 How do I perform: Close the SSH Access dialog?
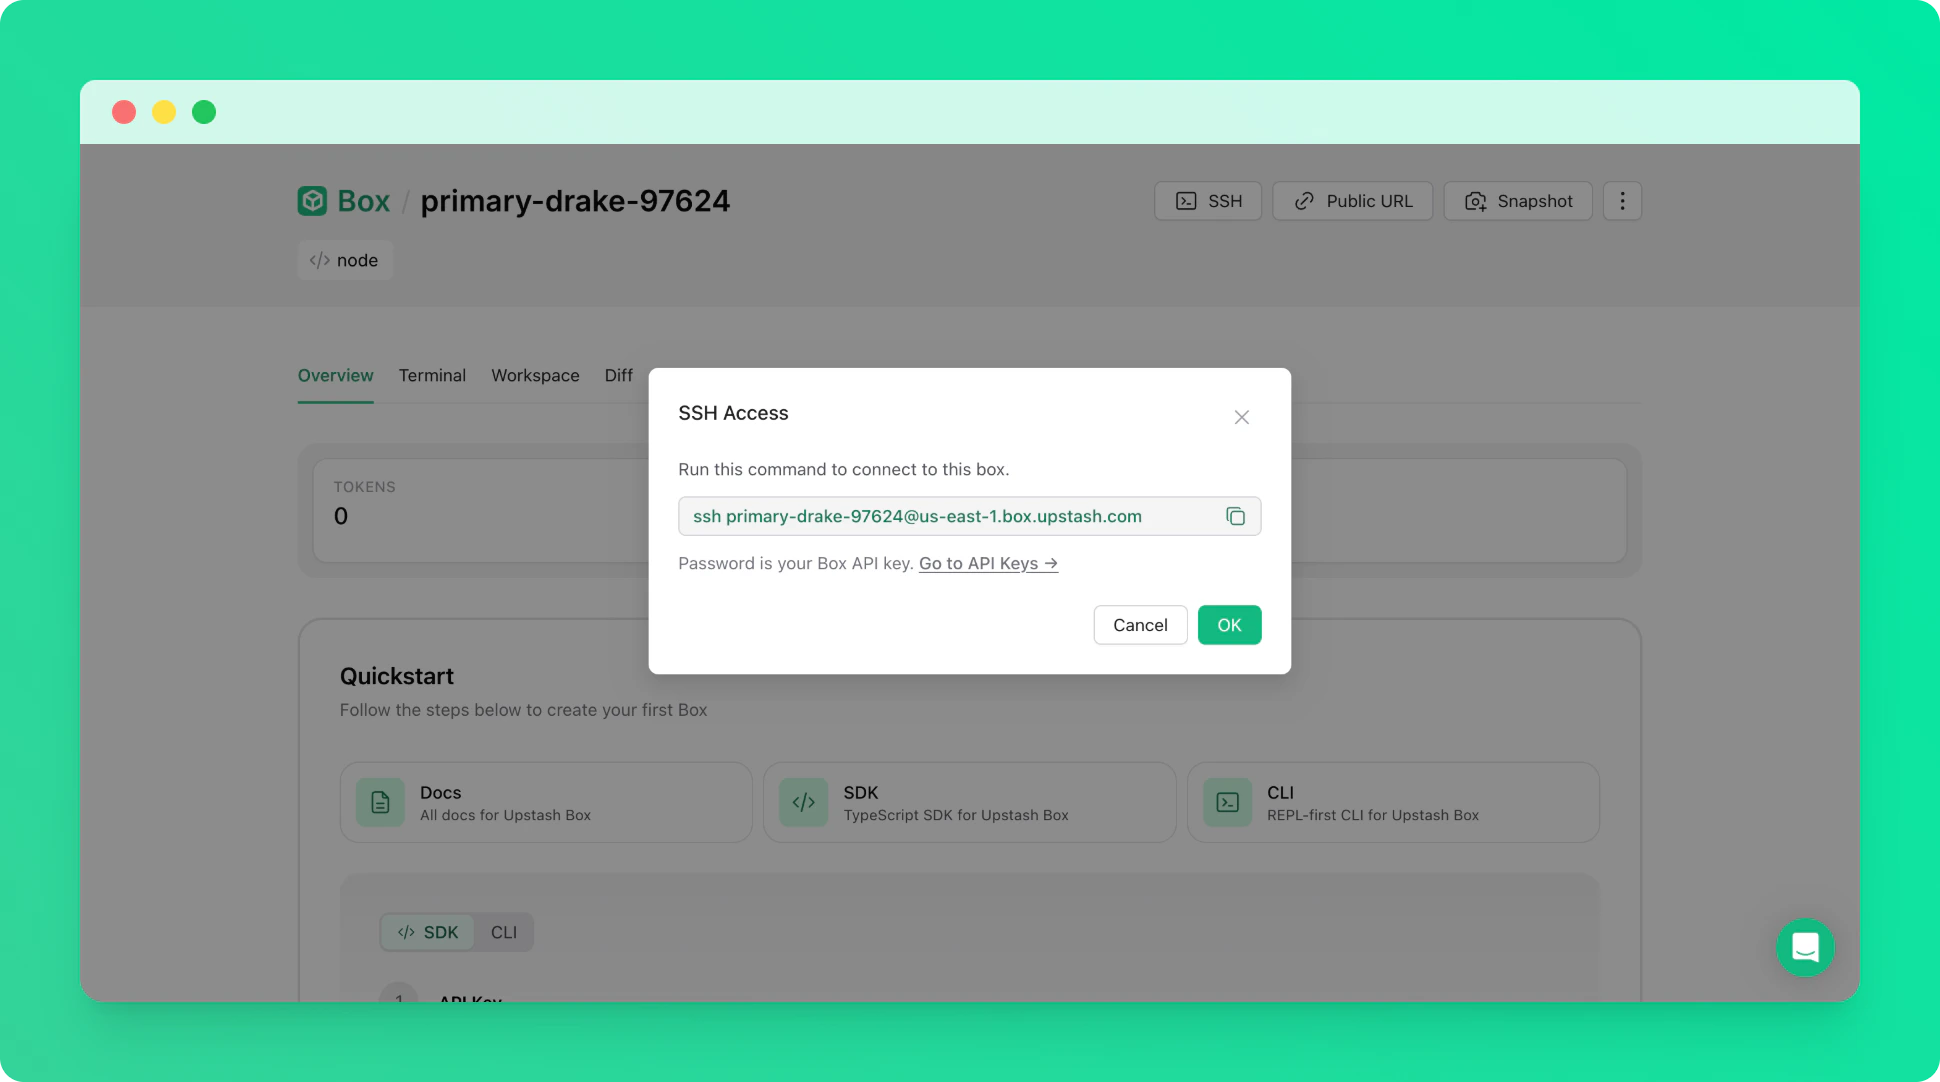point(1241,417)
